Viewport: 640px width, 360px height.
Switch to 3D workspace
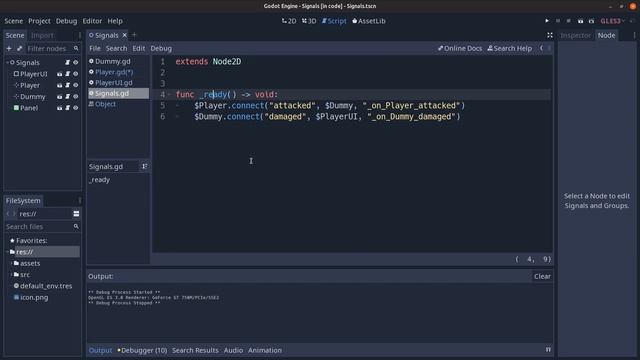click(x=309, y=21)
